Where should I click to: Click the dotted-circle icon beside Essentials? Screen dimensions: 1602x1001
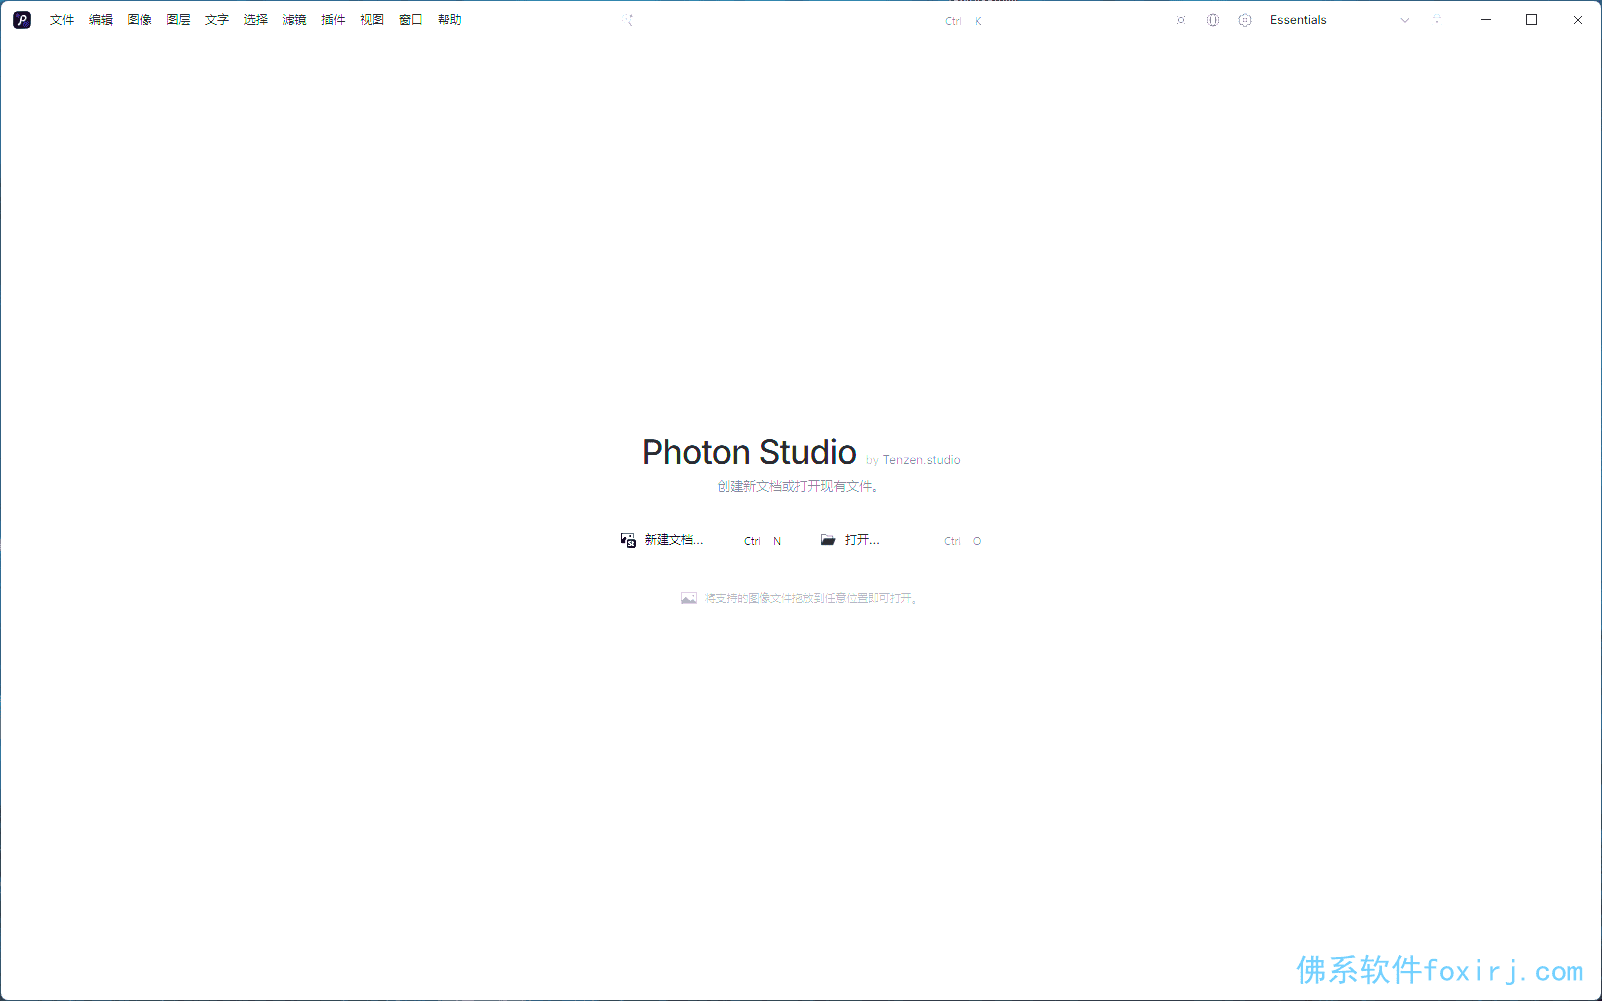pos(1245,20)
